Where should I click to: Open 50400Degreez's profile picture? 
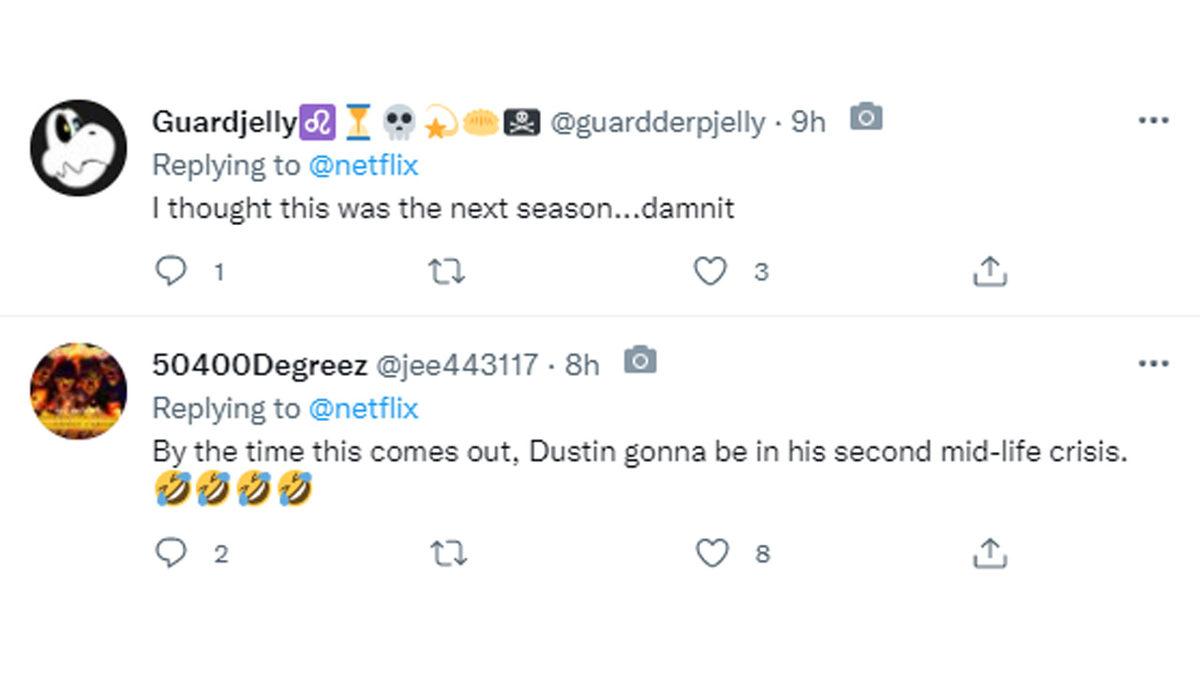pos(78,390)
